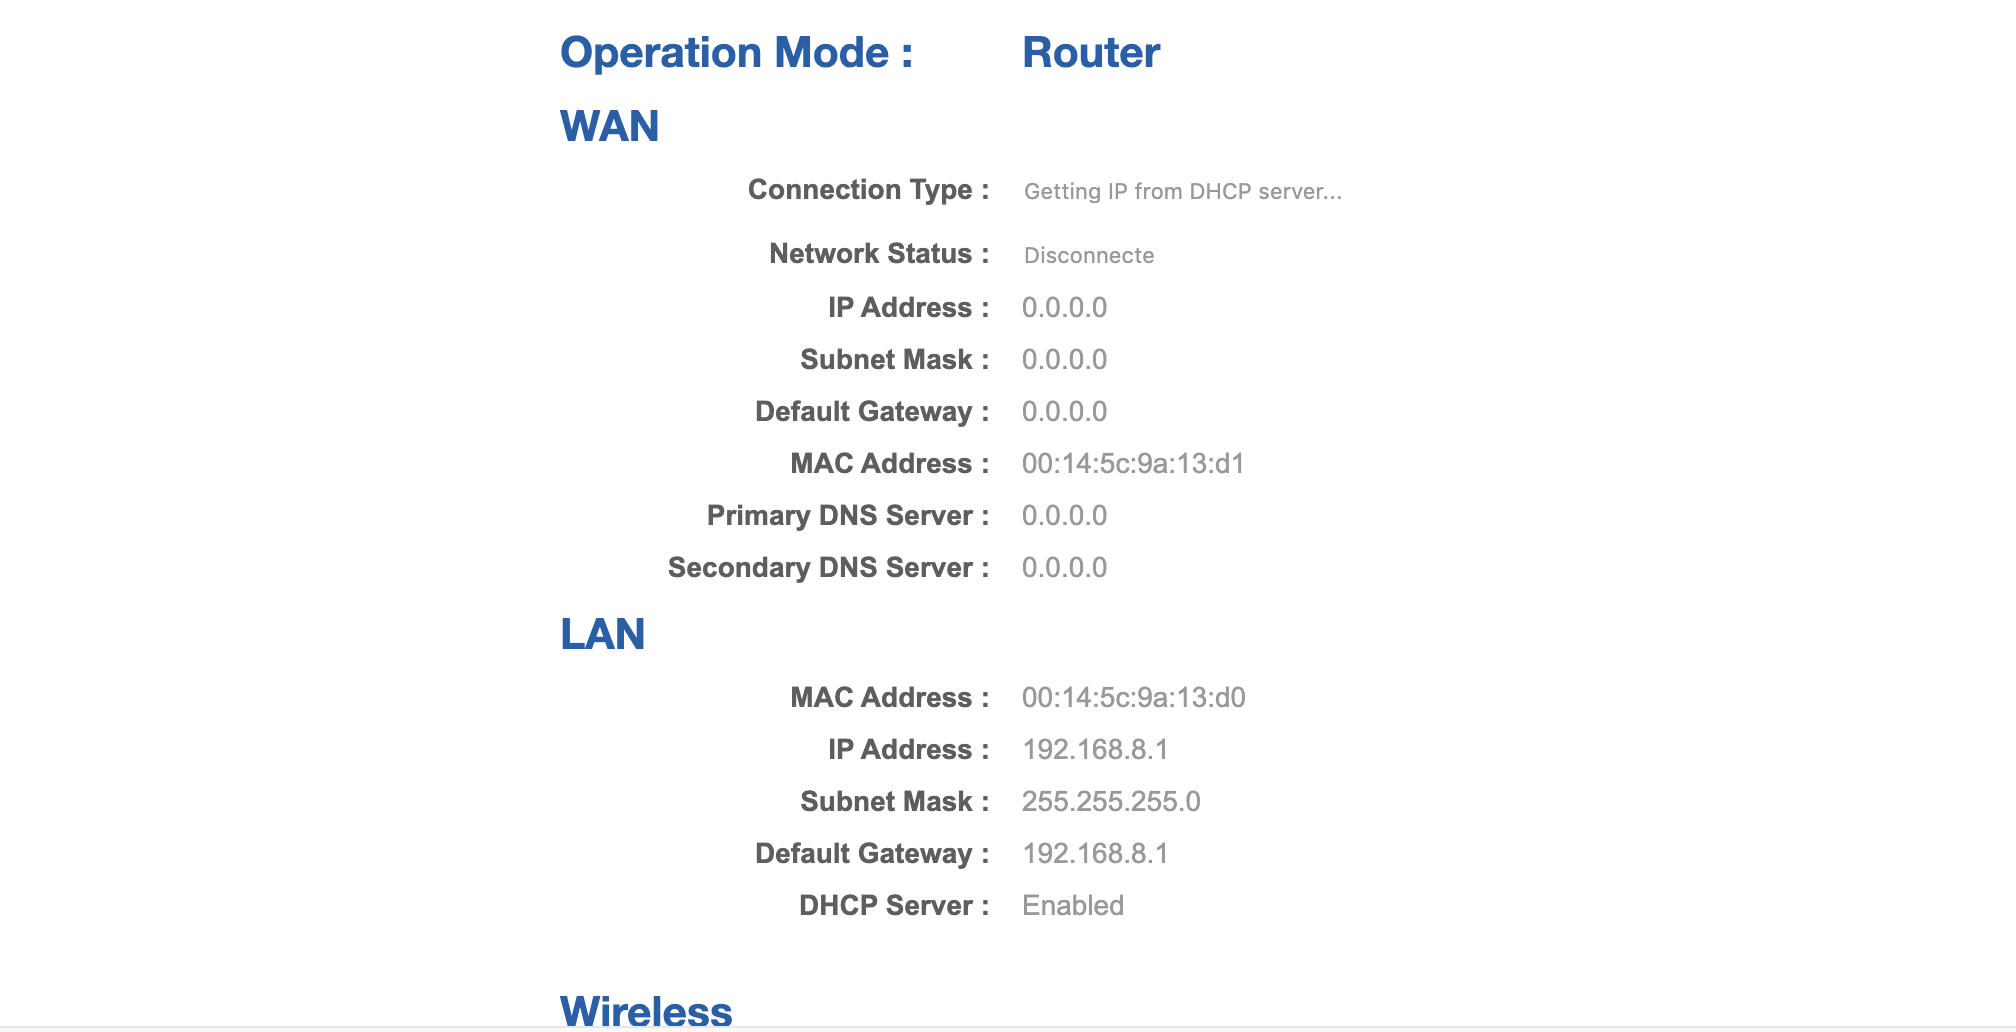Click the LAN IP Address value 192.168.8.1
The width and height of the screenshot is (2016, 1032).
[x=1094, y=750]
